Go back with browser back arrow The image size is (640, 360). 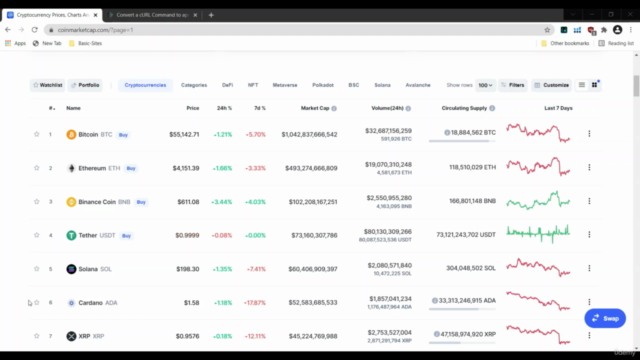pyautogui.click(x=8, y=30)
